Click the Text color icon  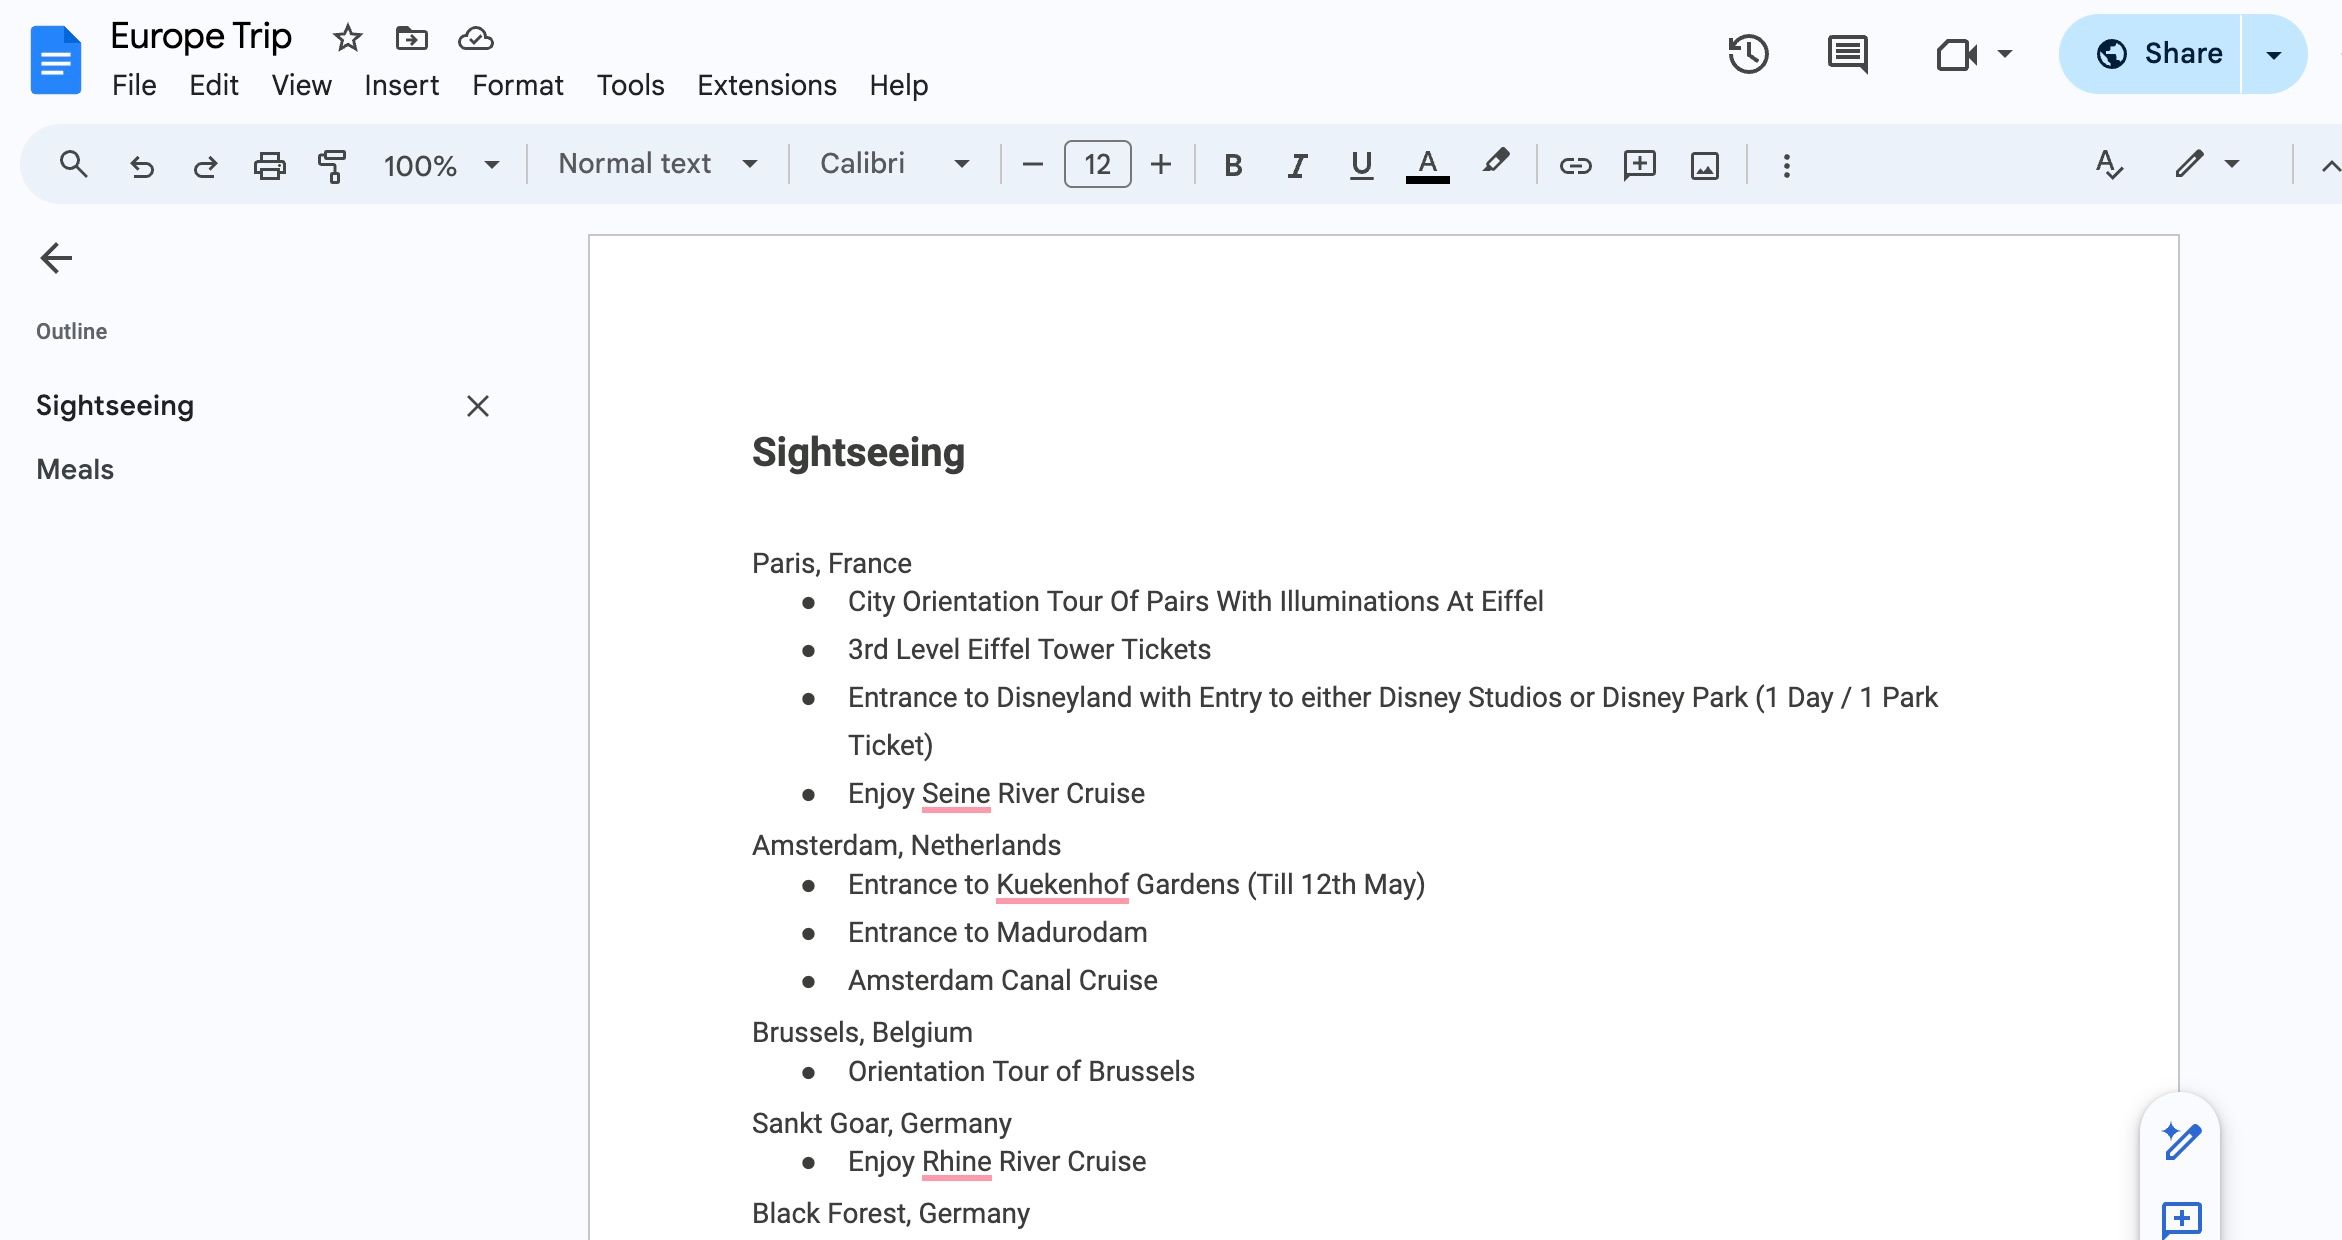pos(1425,164)
